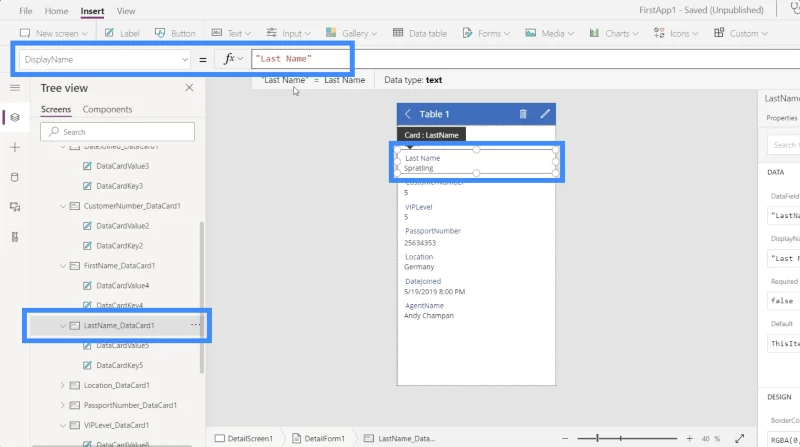Image resolution: width=800 pixels, height=447 pixels.
Task: Select DataCardValue2 in tree
Action: (x=122, y=226)
